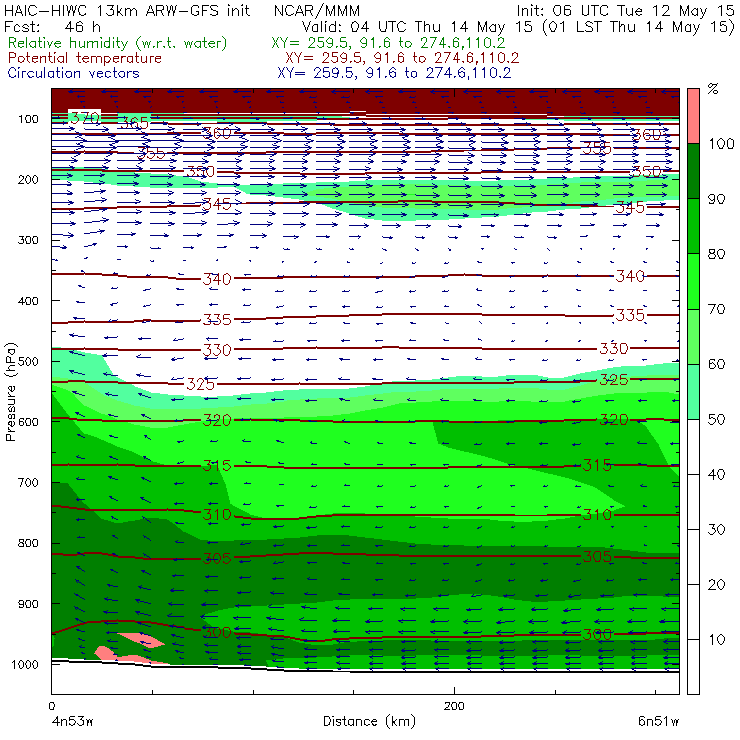Click the dark red band at plot top
The height and width of the screenshot is (740, 740).
click(365, 101)
